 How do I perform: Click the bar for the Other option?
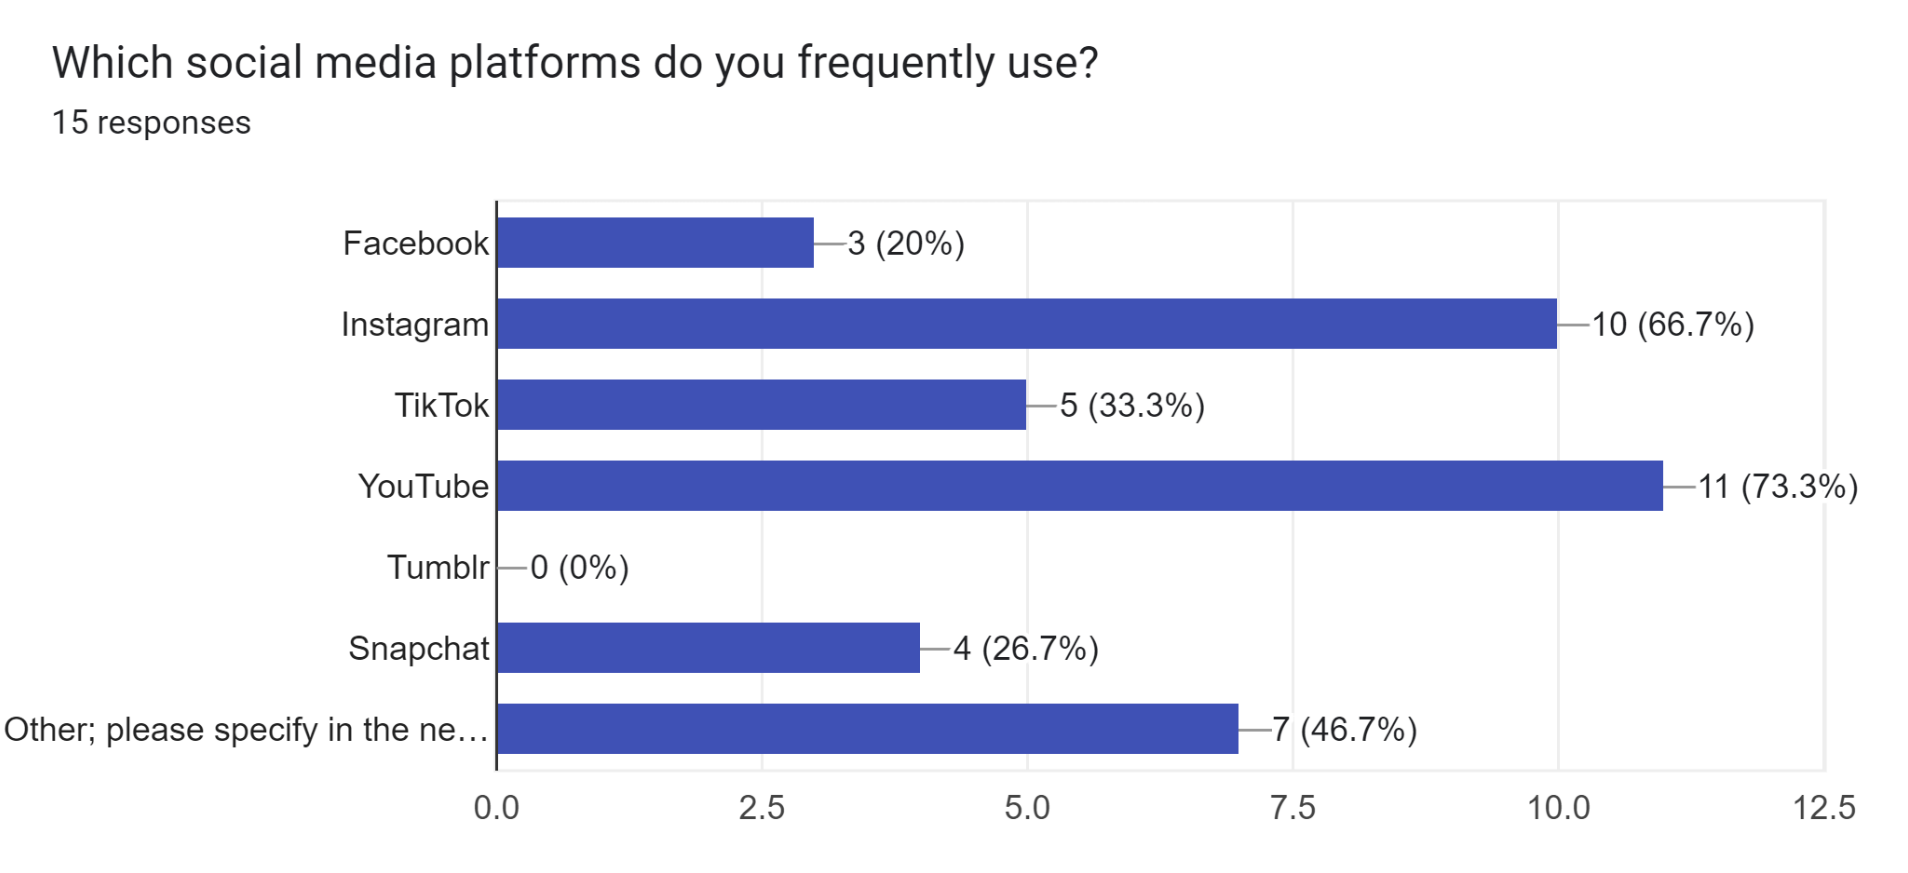[867, 729]
